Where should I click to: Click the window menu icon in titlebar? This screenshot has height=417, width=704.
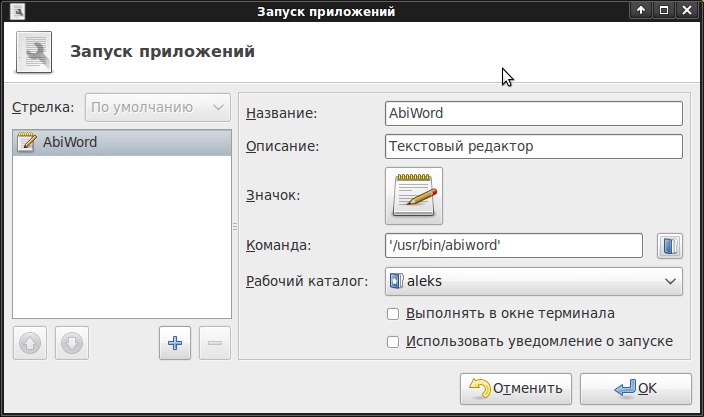18,11
